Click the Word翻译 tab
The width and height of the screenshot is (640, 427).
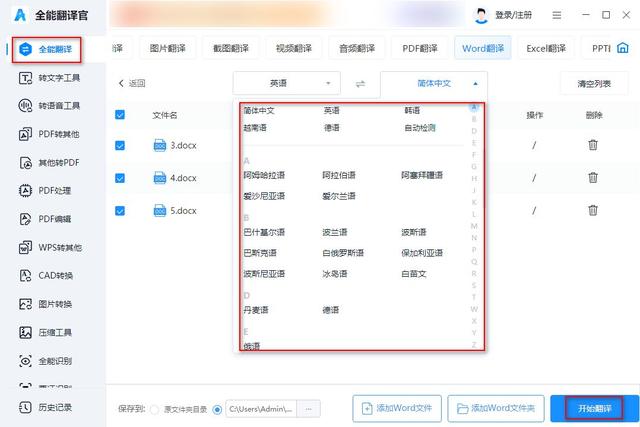pyautogui.click(x=483, y=48)
